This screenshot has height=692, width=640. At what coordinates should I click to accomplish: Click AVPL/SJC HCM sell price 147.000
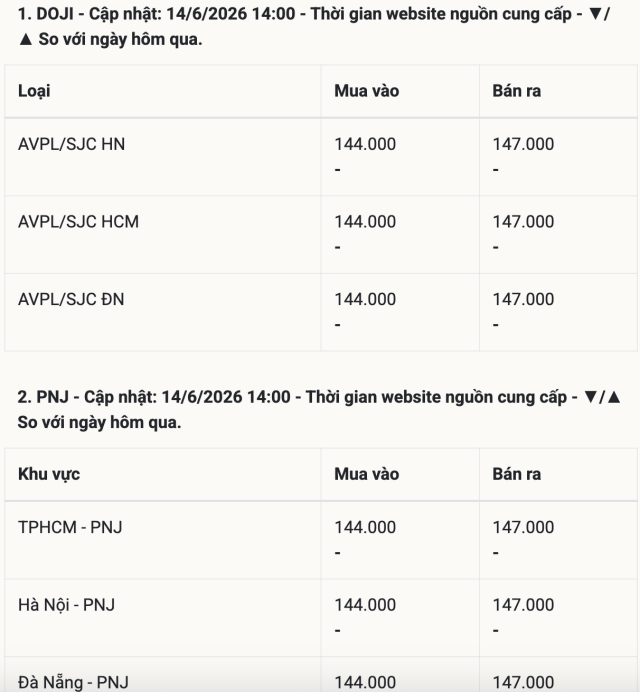(x=523, y=222)
